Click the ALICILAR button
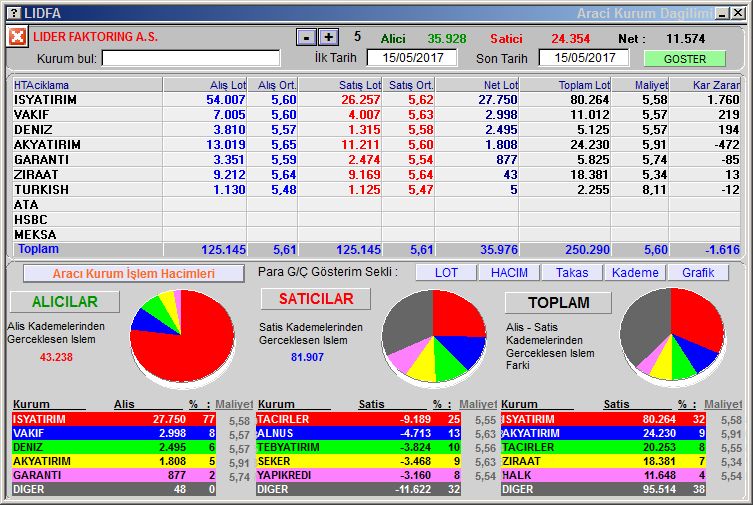This screenshot has width=753, height=505. [x=65, y=301]
